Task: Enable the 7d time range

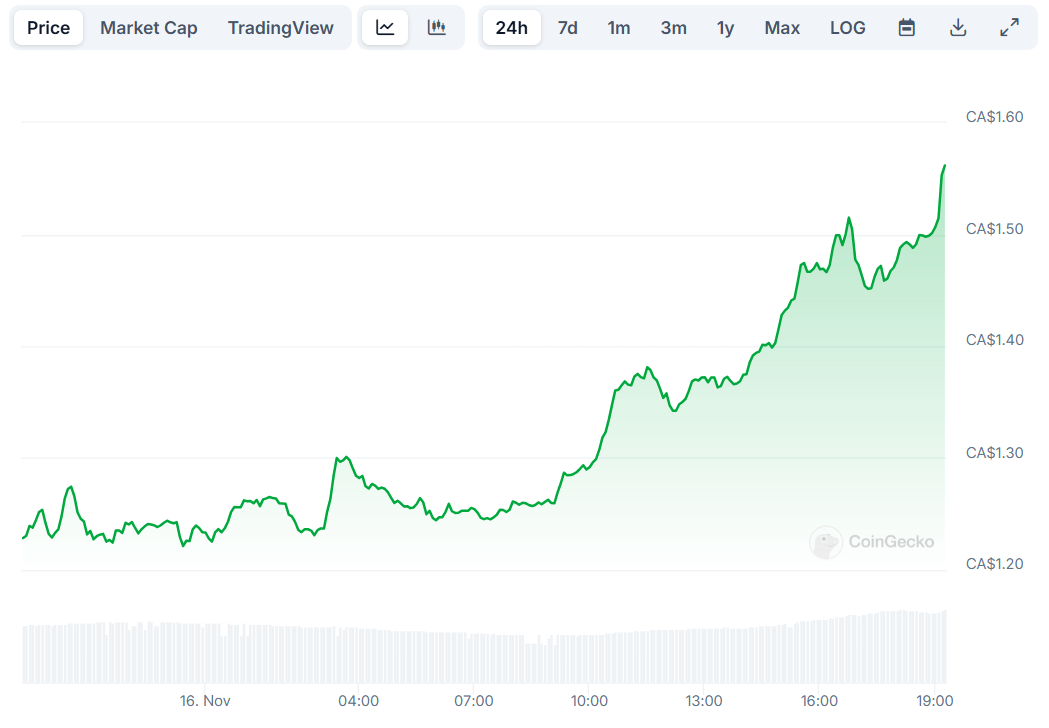Action: click(x=567, y=28)
